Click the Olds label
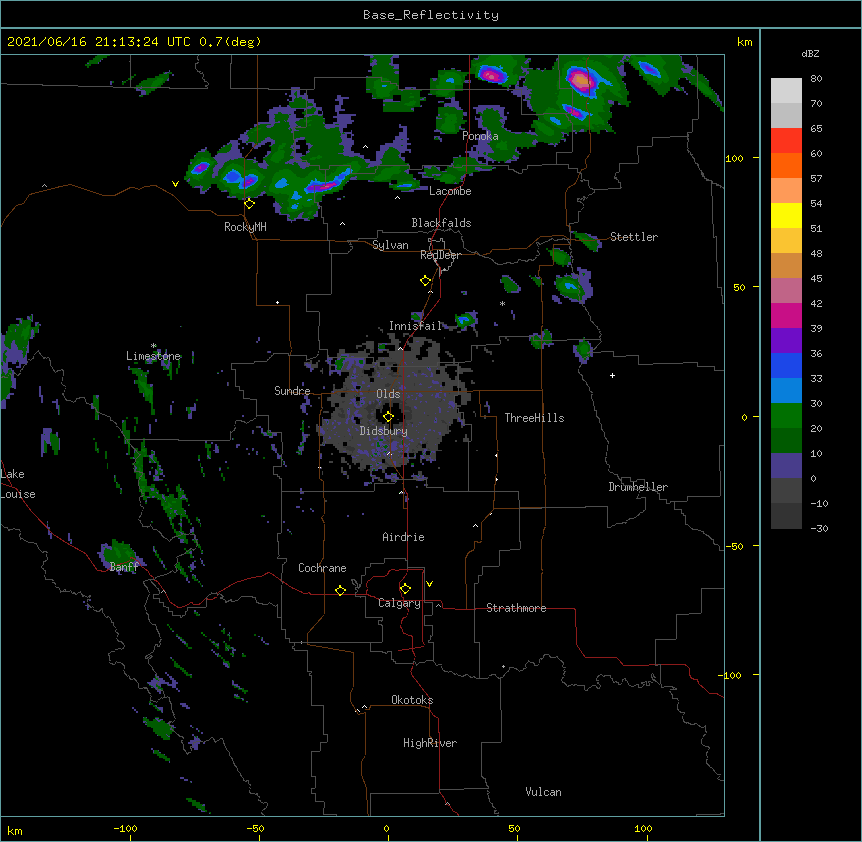The width and height of the screenshot is (862, 842). click(388, 394)
